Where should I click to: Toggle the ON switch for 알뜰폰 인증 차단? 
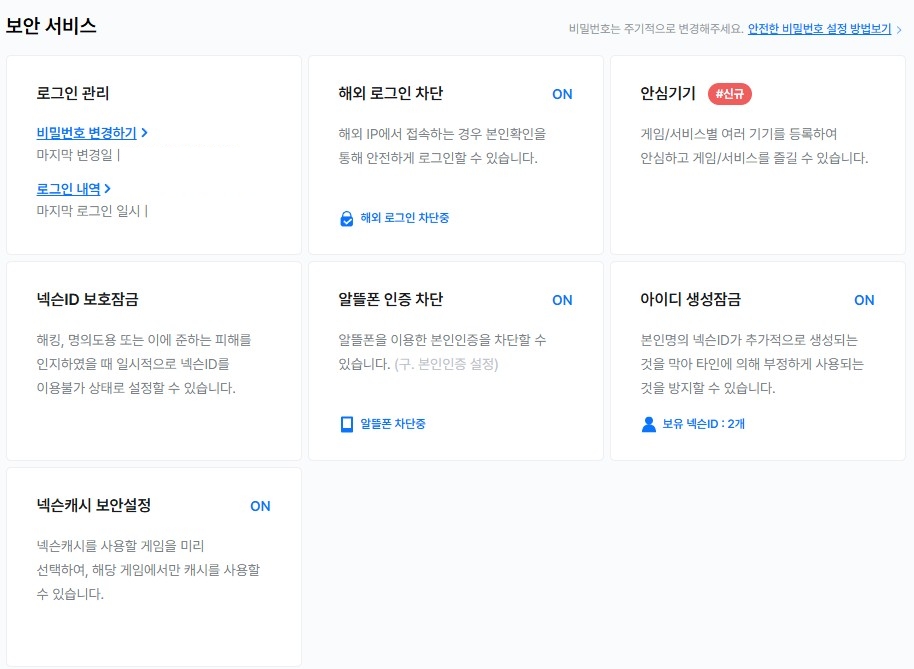(562, 300)
